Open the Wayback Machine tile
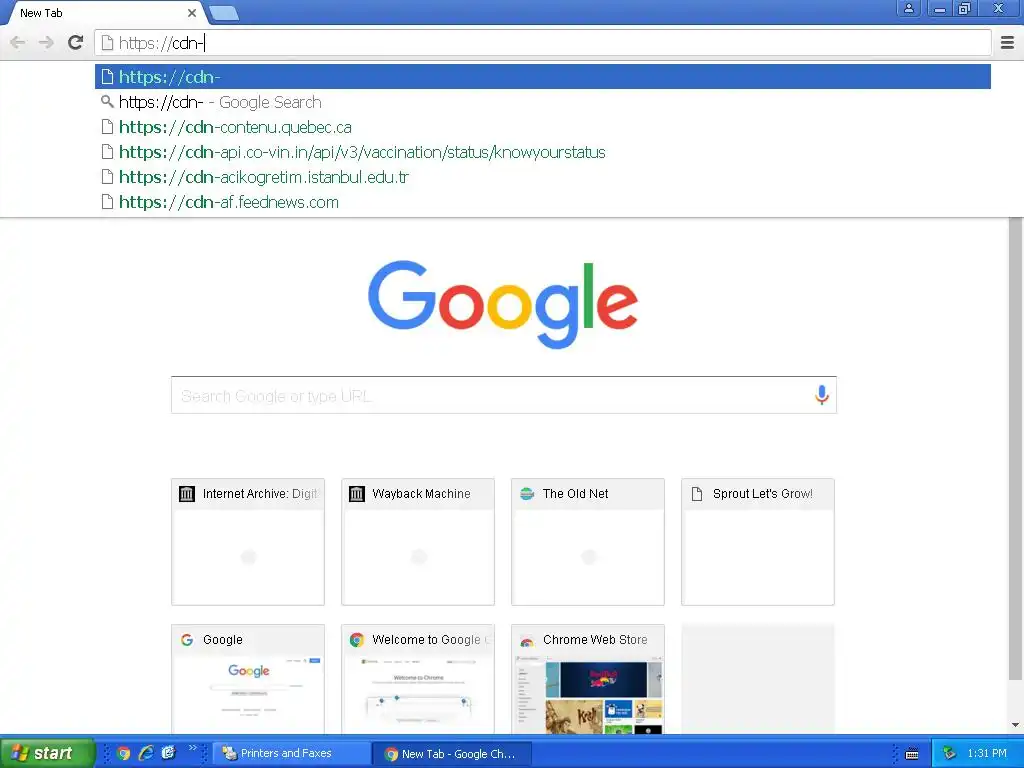 418,541
